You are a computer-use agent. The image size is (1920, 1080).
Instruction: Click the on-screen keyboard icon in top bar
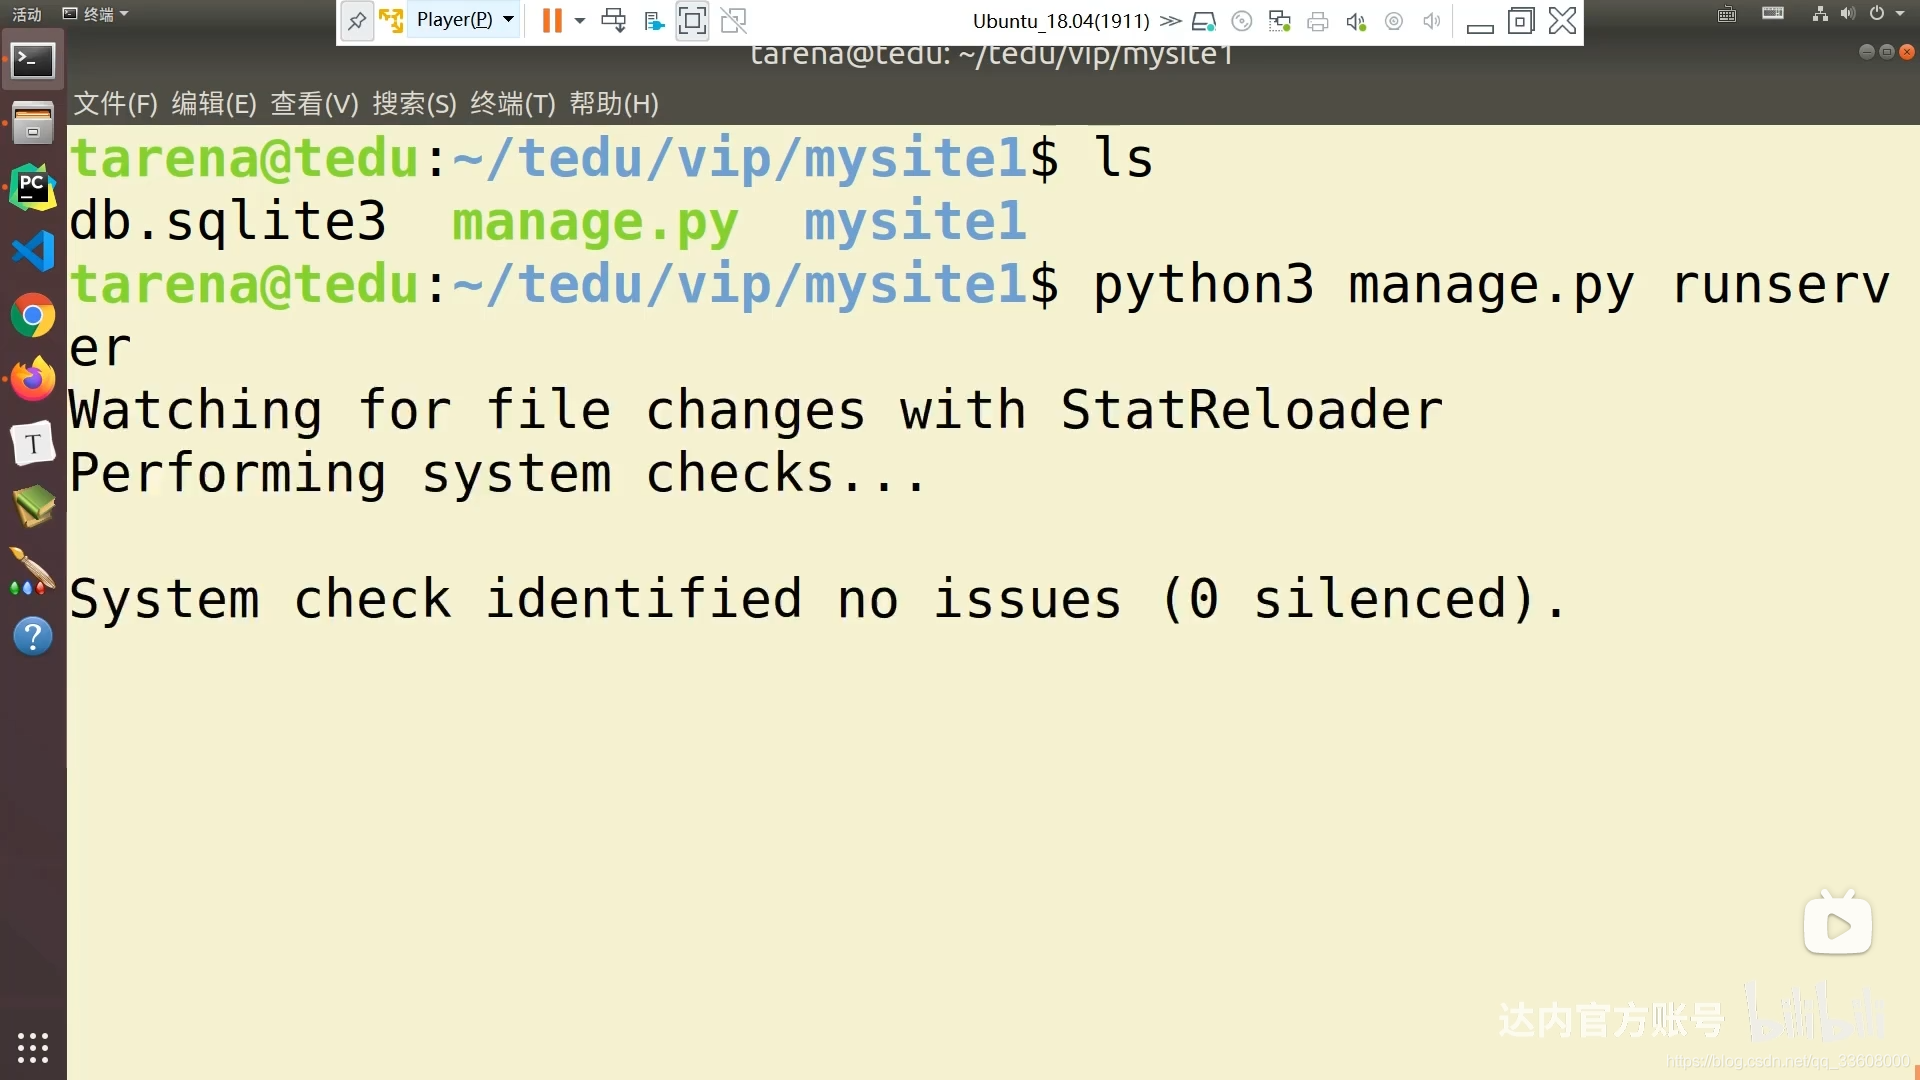pos(1773,13)
